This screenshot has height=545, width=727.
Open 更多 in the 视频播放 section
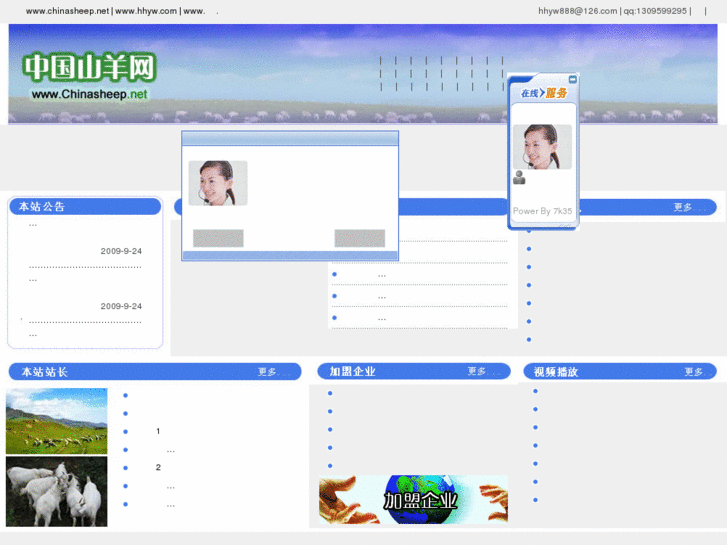click(694, 372)
